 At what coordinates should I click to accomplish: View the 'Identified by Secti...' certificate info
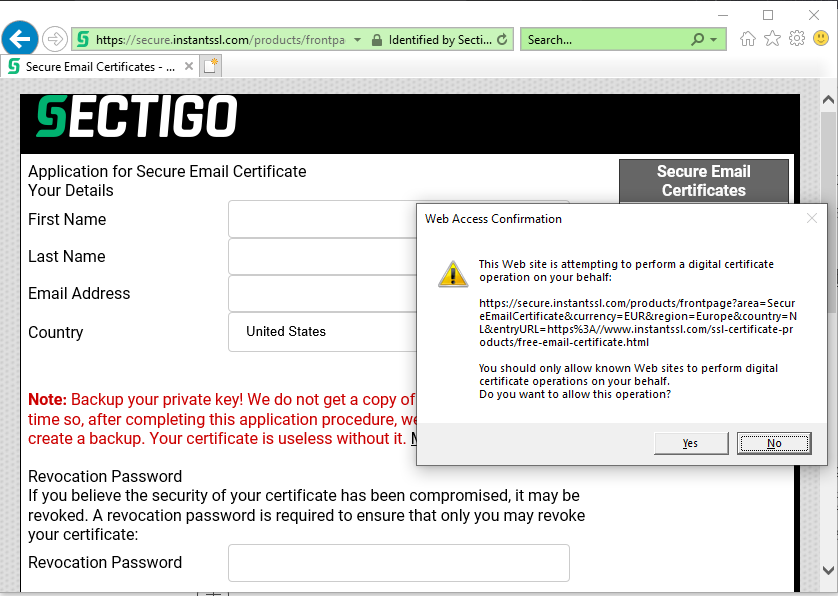440,40
